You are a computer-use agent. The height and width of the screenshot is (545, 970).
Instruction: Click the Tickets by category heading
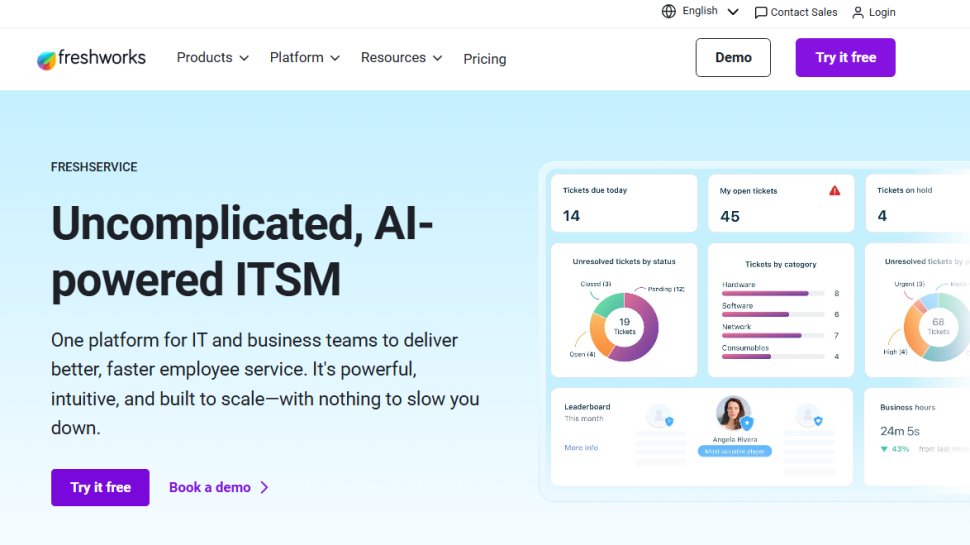781,264
